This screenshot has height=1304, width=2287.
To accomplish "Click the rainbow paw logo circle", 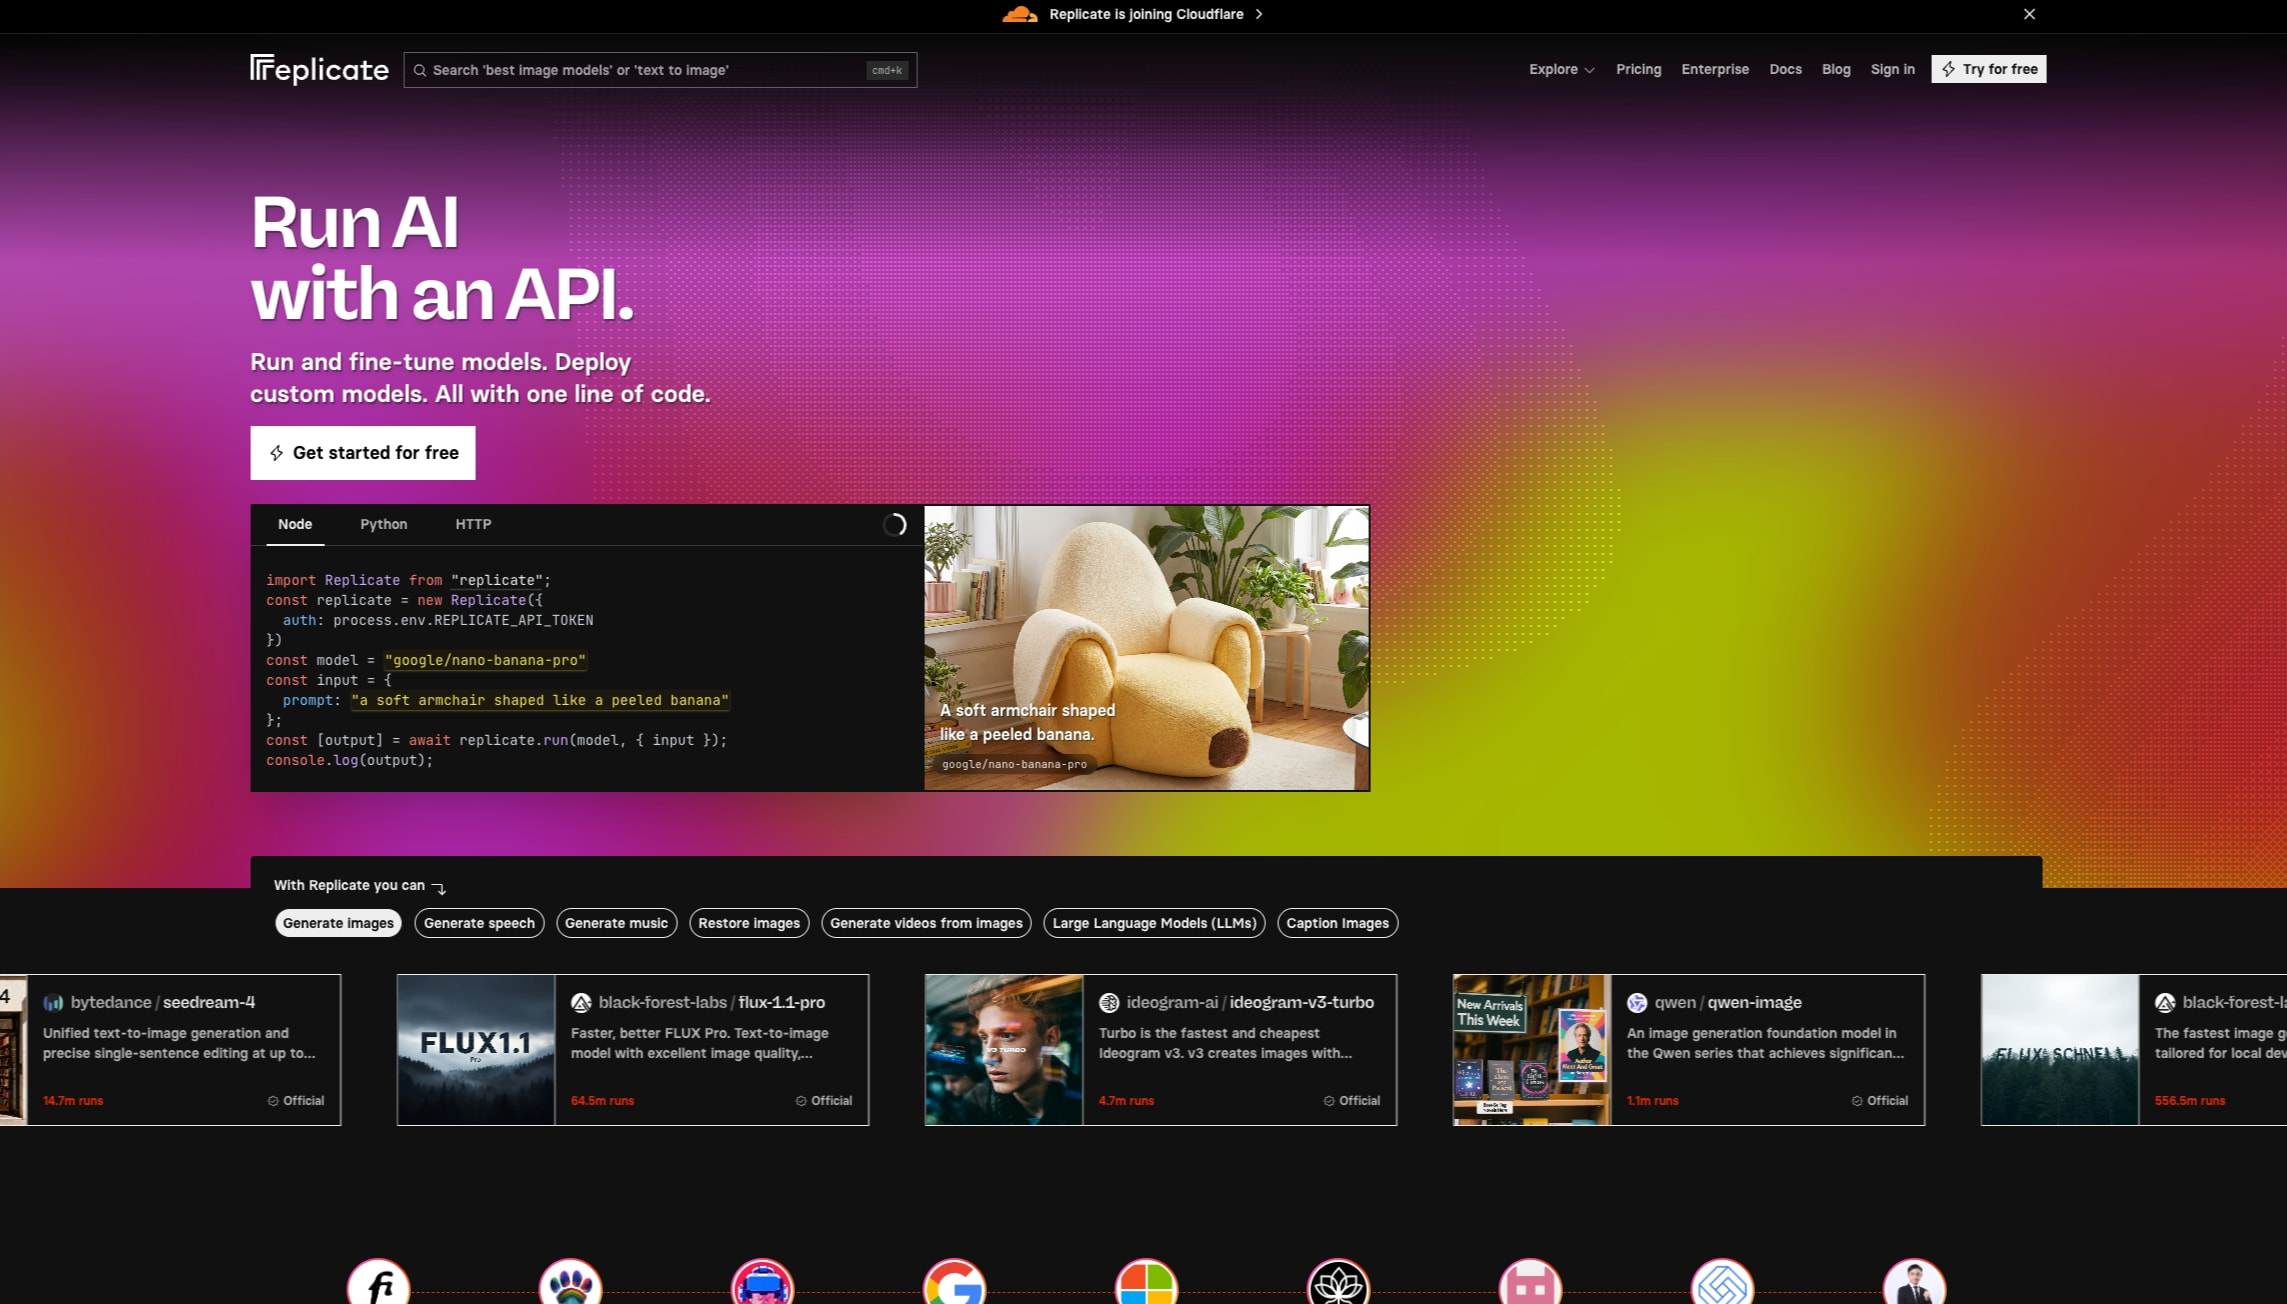I will (x=570, y=1283).
